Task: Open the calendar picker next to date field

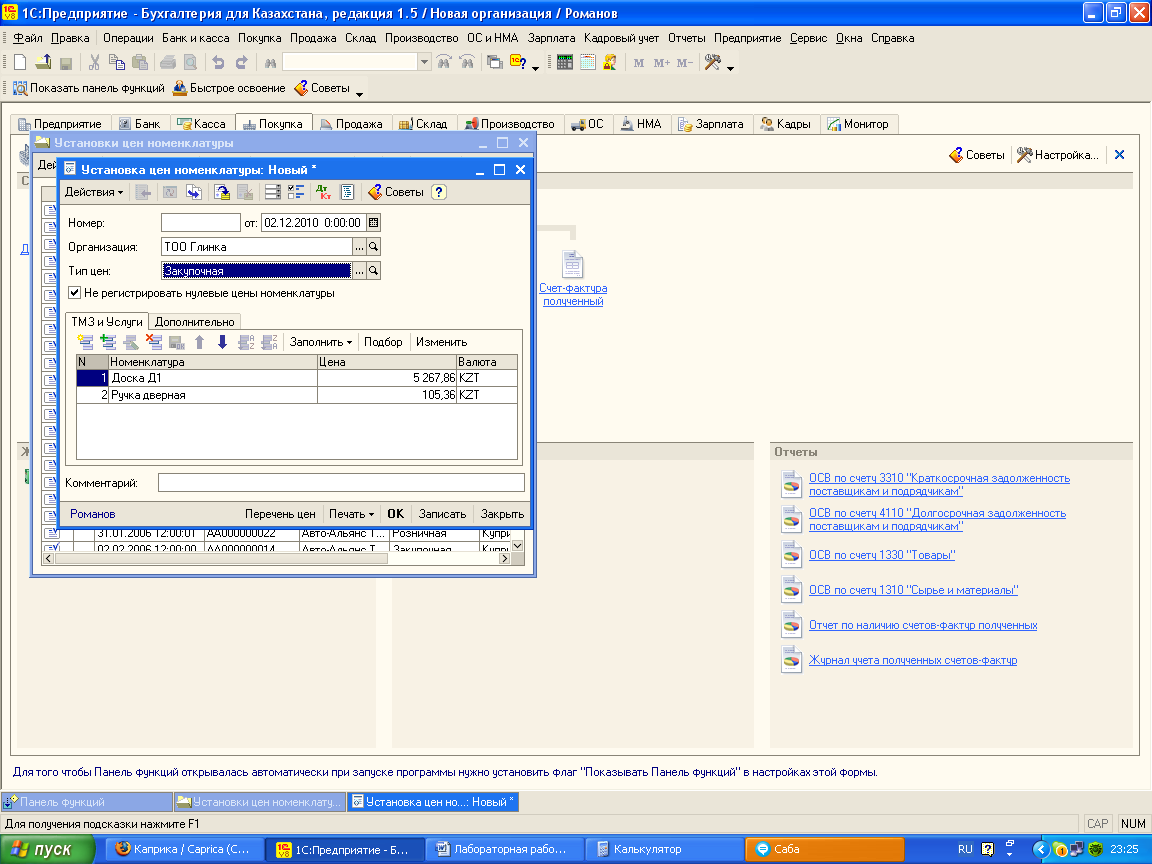Action: click(x=373, y=223)
